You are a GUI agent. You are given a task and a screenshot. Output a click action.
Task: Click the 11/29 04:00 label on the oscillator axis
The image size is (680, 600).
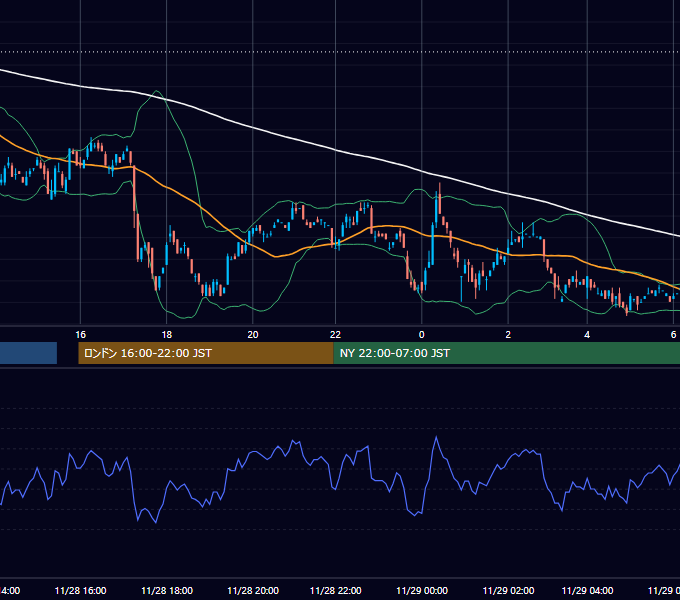[587, 590]
